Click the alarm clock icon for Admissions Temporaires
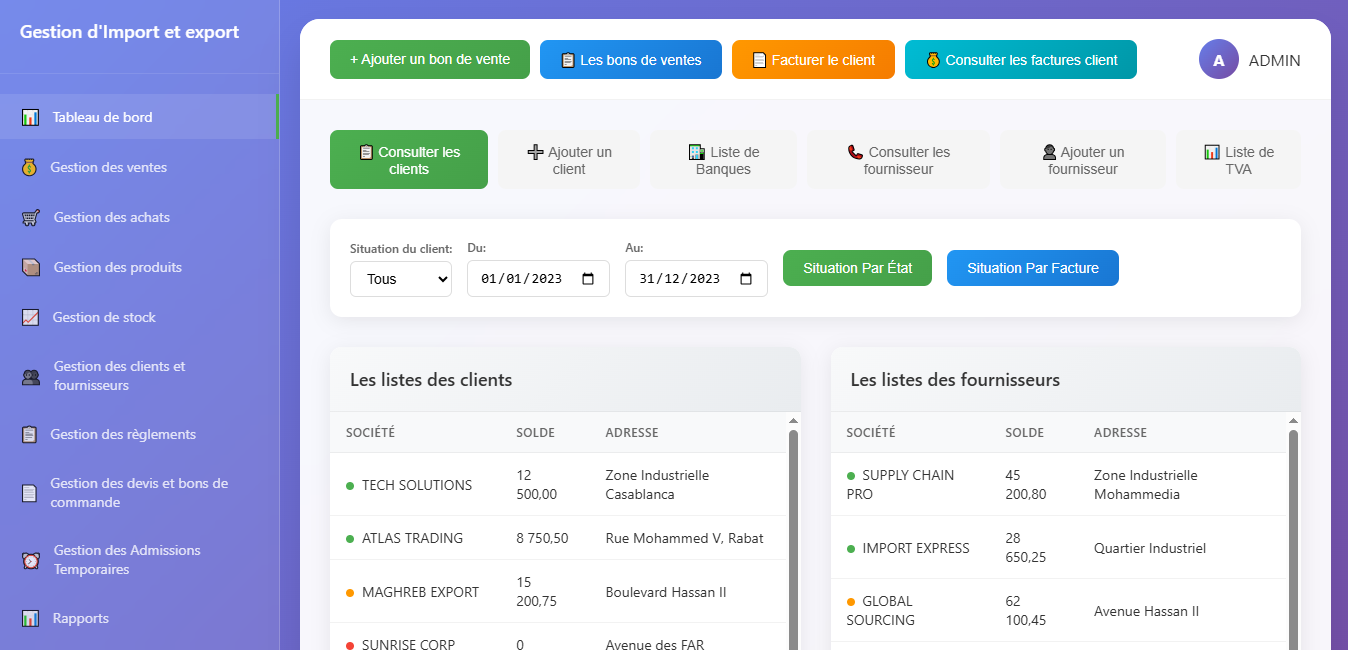The width and height of the screenshot is (1348, 650). coord(31,561)
